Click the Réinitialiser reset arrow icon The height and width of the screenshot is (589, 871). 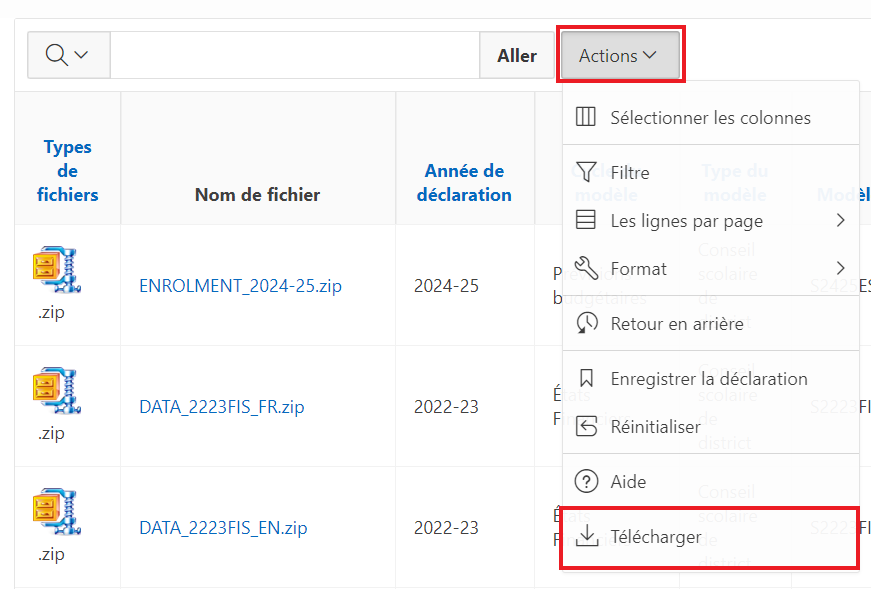point(587,427)
